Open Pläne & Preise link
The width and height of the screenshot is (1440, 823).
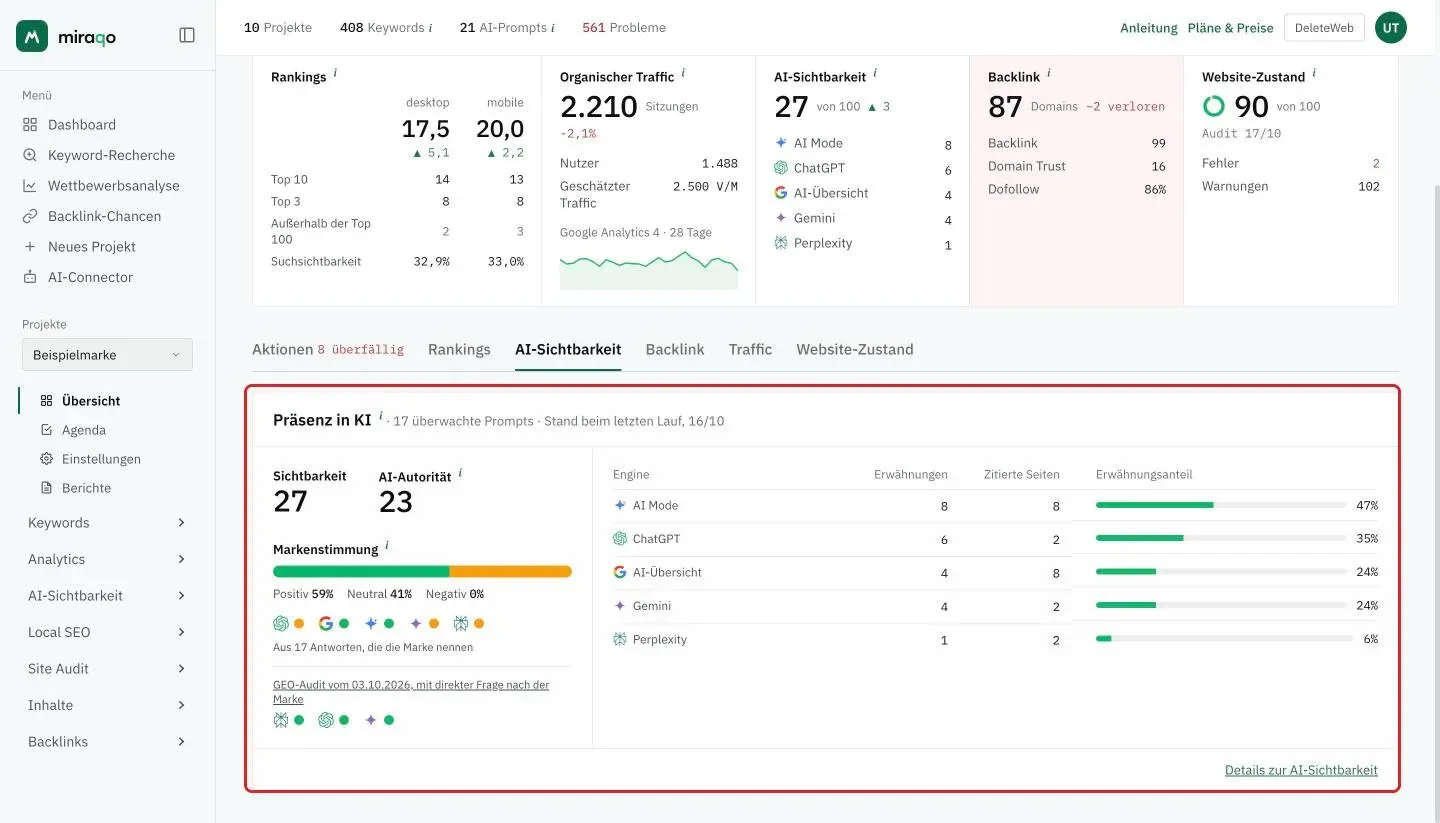1231,28
